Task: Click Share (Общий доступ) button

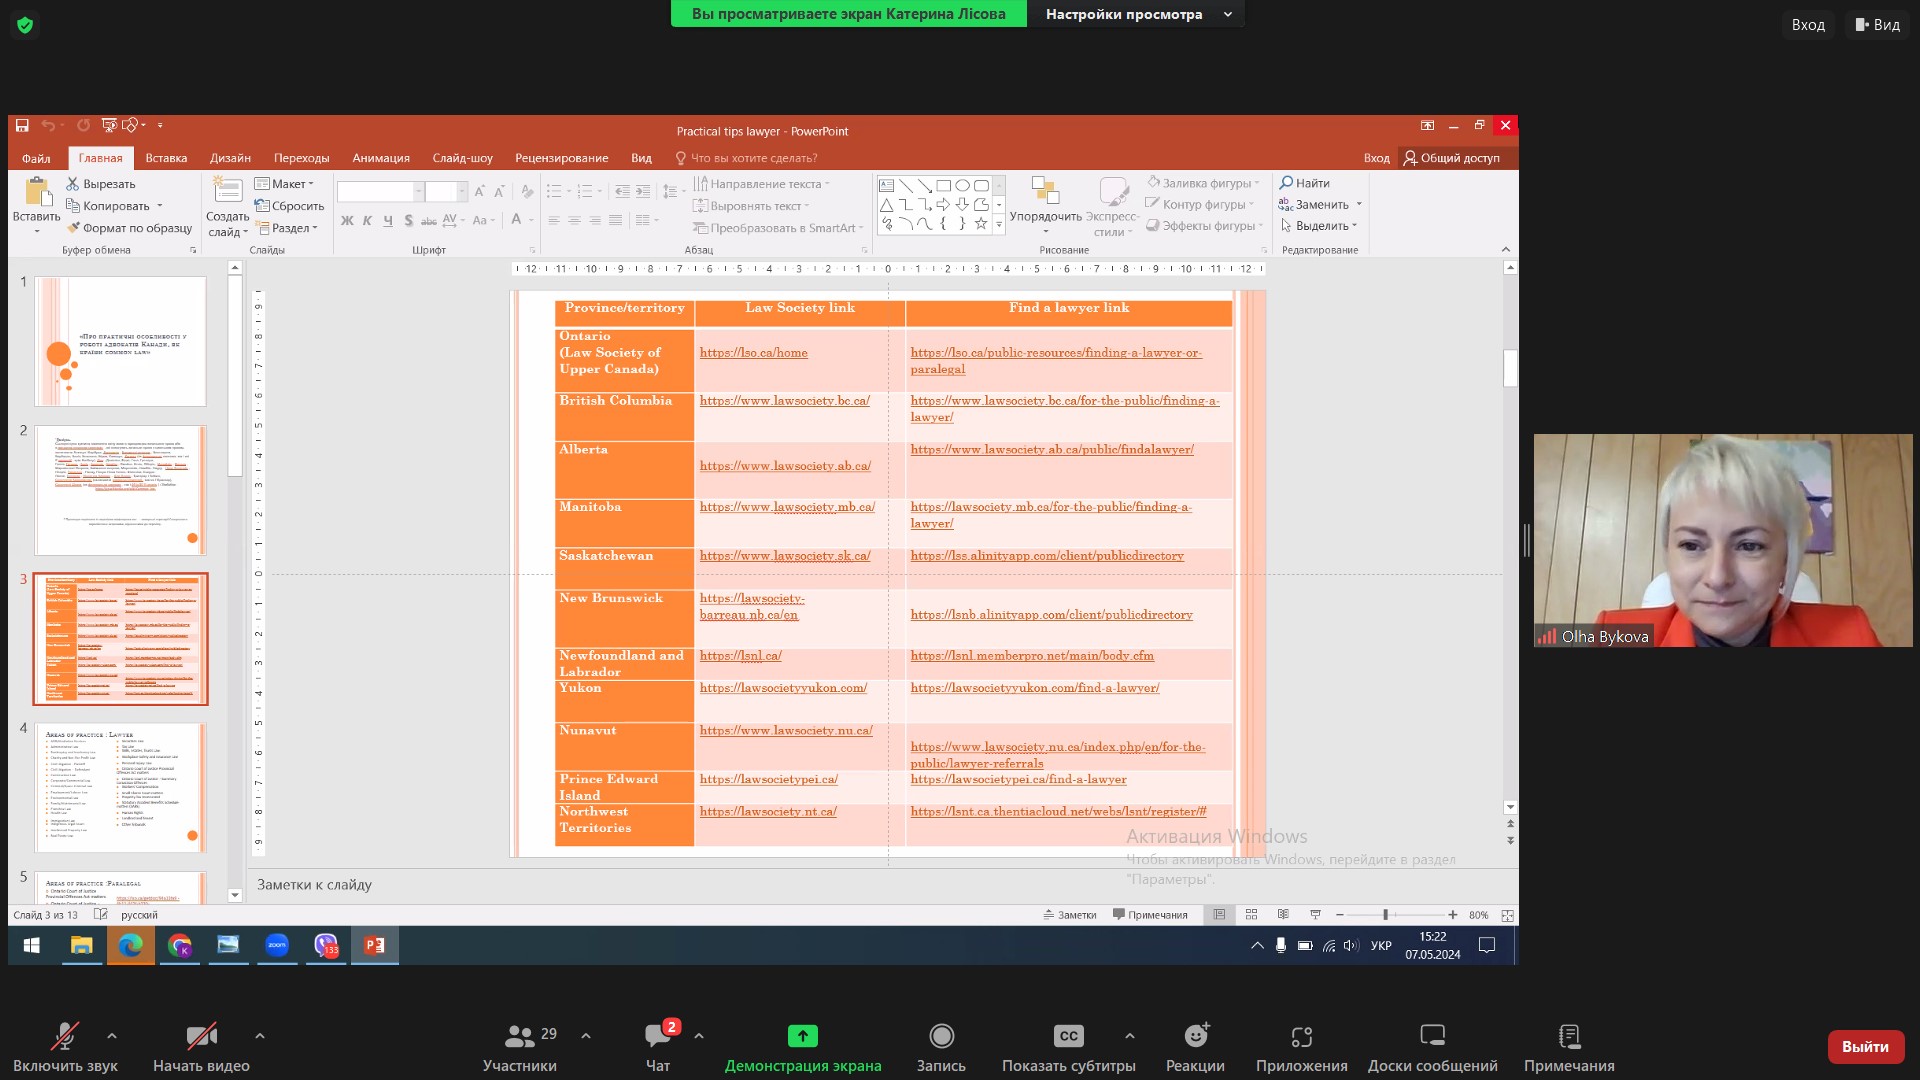Action: (x=1451, y=158)
